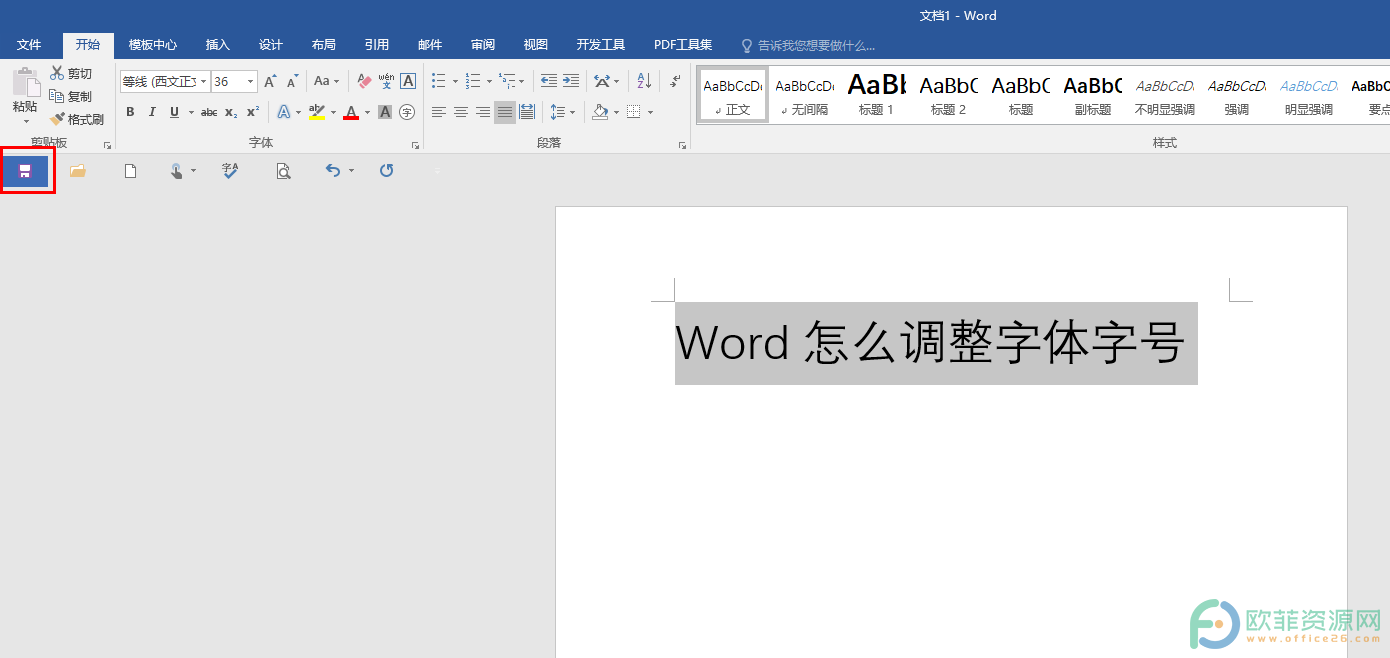Apply the 副标题 subtitle style
Viewport: 1390px width, 658px height.
1093,95
